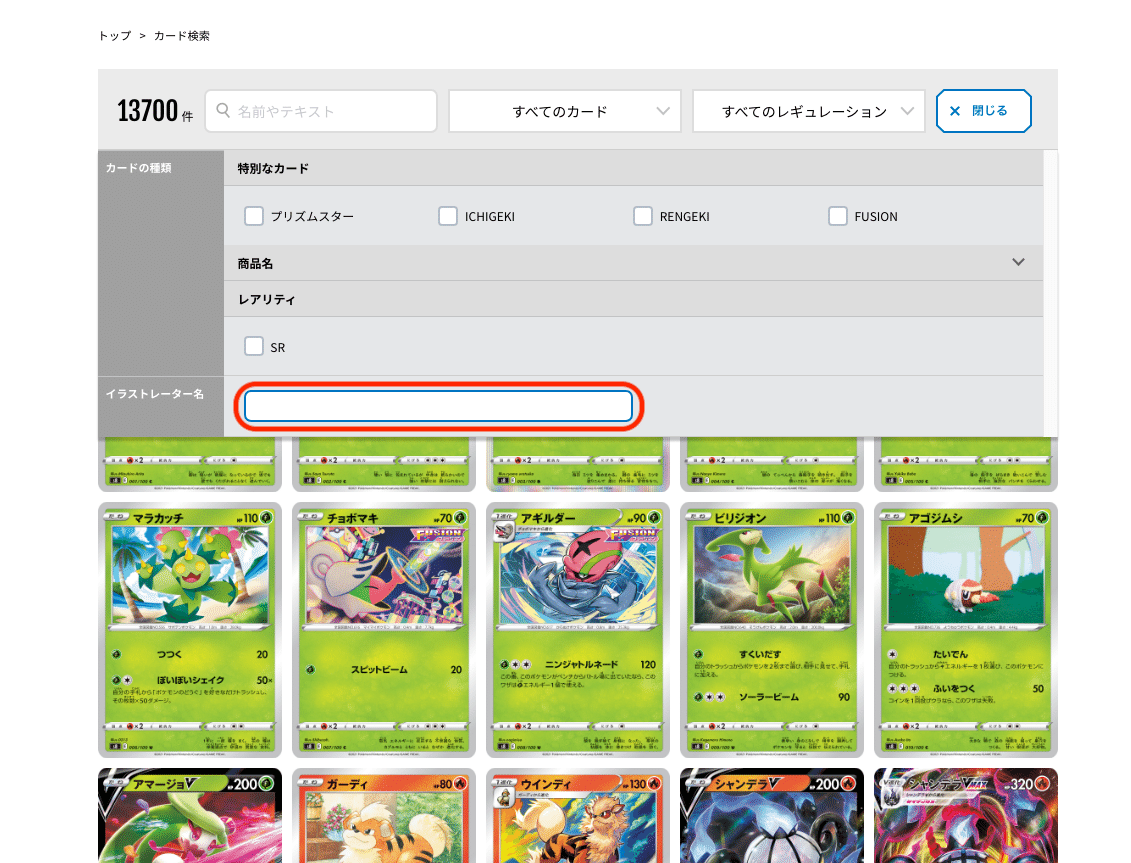
Task: Tick the FUSION checkbox
Action: (x=837, y=216)
